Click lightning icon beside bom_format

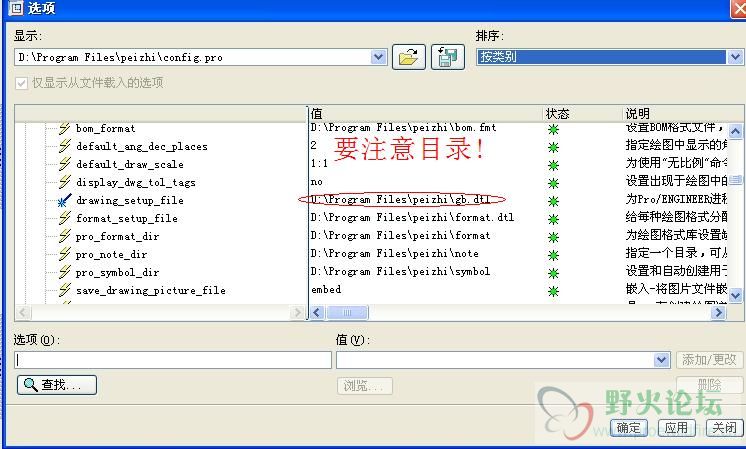click(65, 128)
